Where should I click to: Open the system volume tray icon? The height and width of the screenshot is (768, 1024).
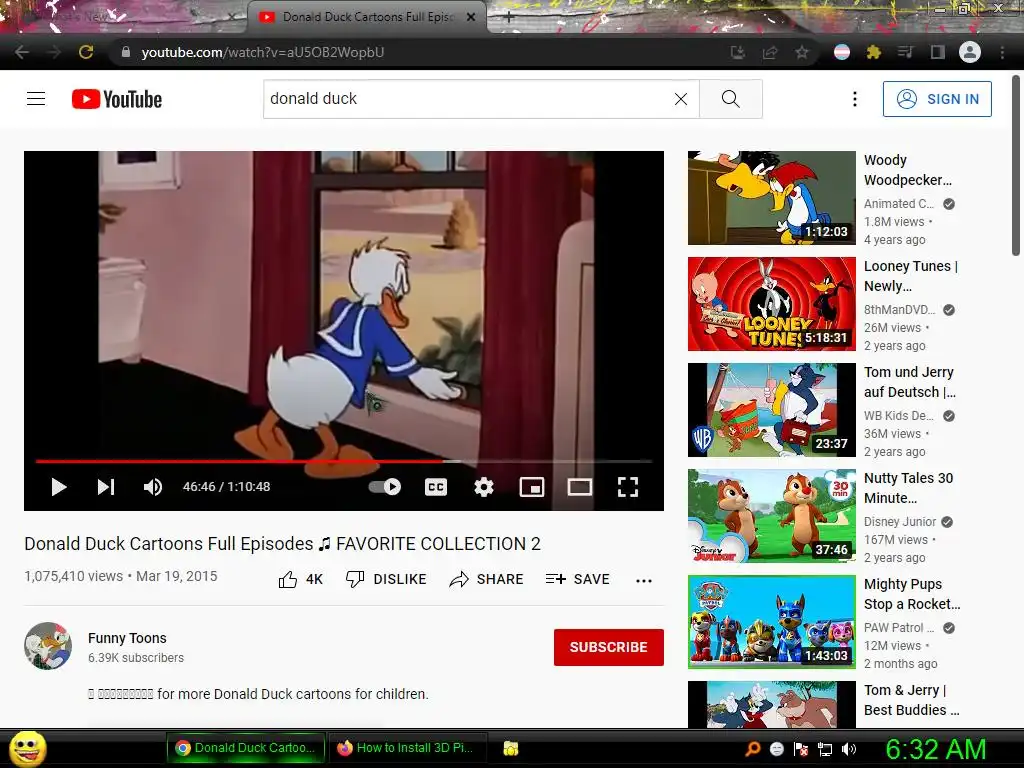click(x=849, y=749)
